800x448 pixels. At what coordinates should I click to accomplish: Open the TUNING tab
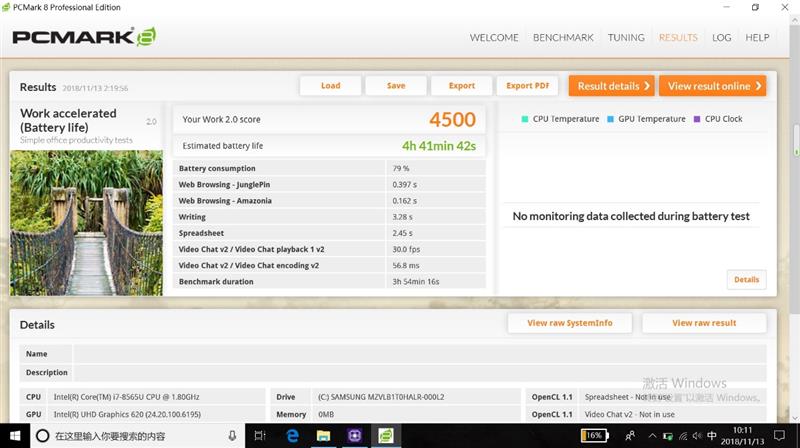[626, 38]
